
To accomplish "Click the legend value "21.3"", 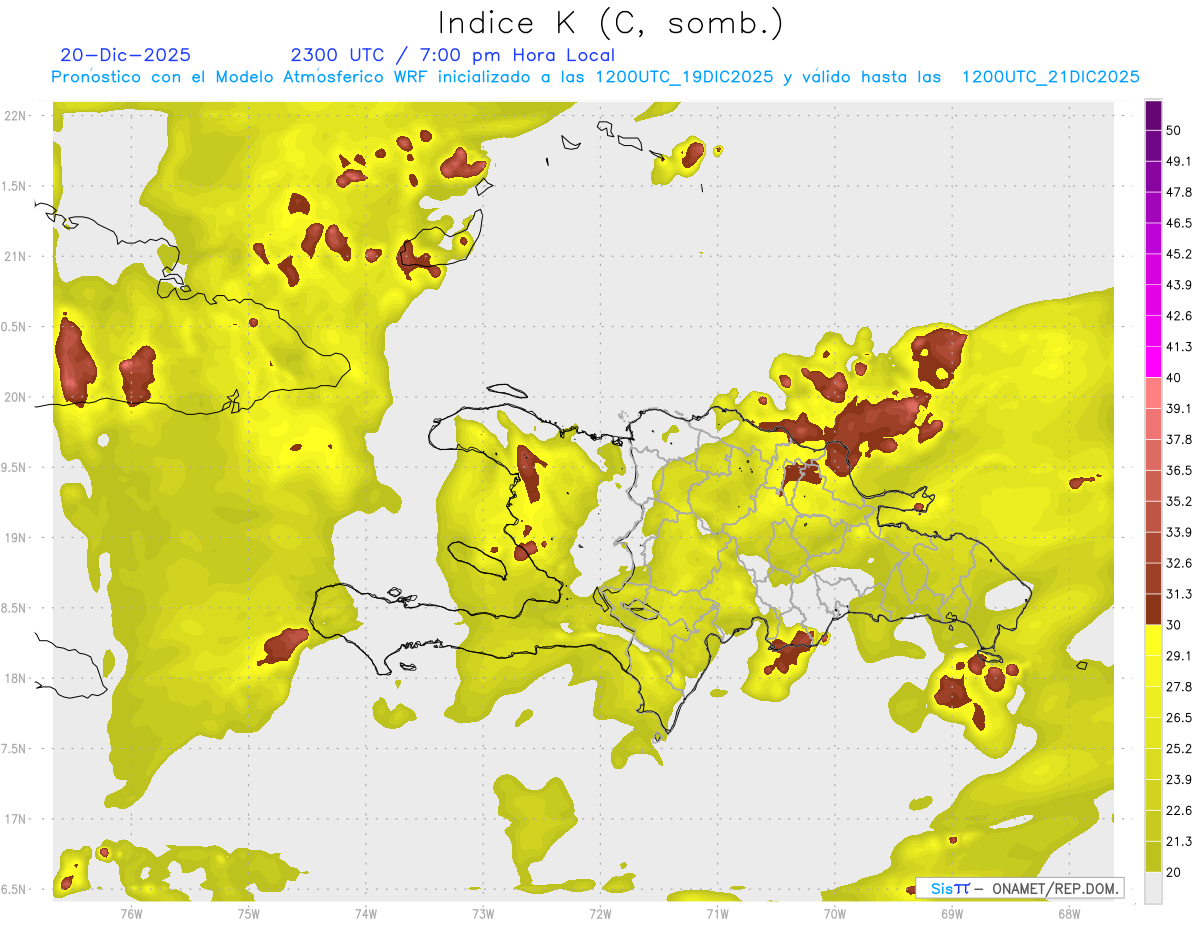I will (1179, 843).
